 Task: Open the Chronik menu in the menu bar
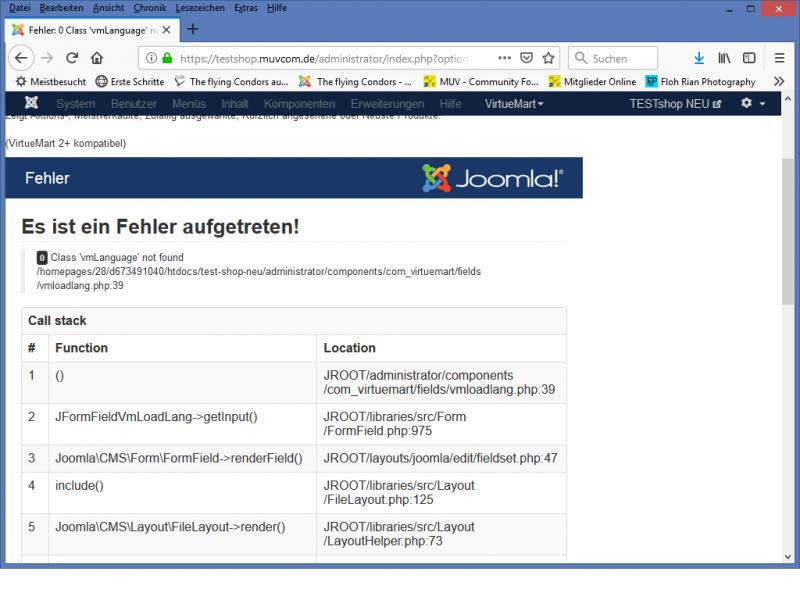tap(150, 8)
